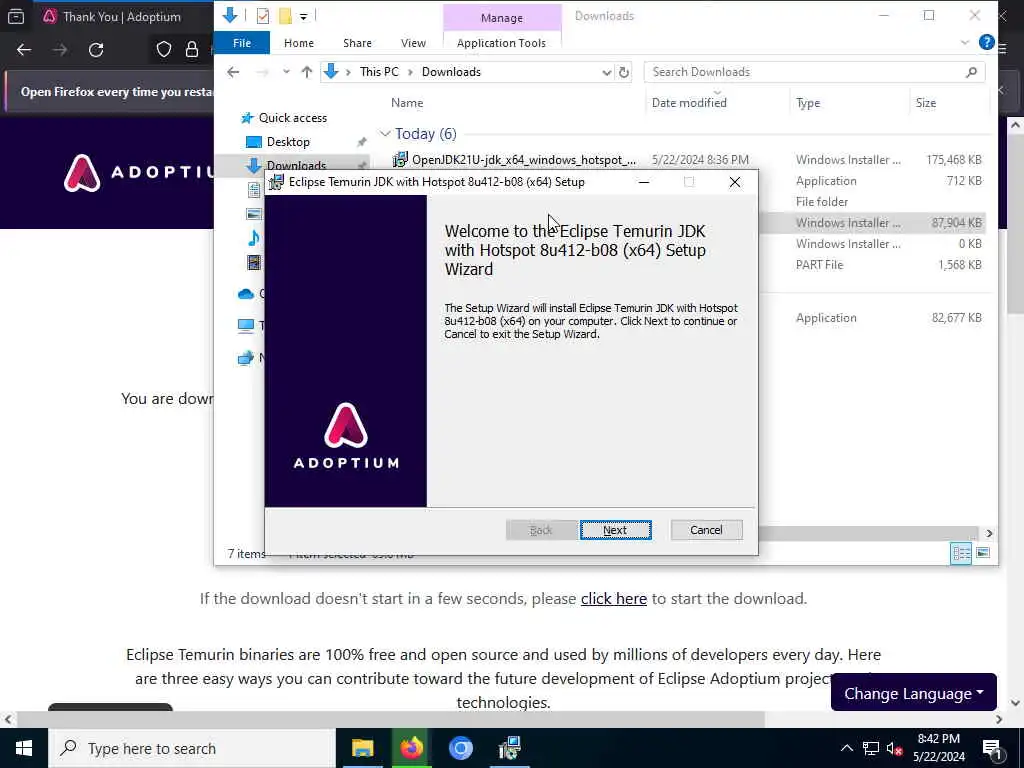Click the Firefox page horizontal scrollbar
The height and width of the screenshot is (768, 1024).
(390, 720)
